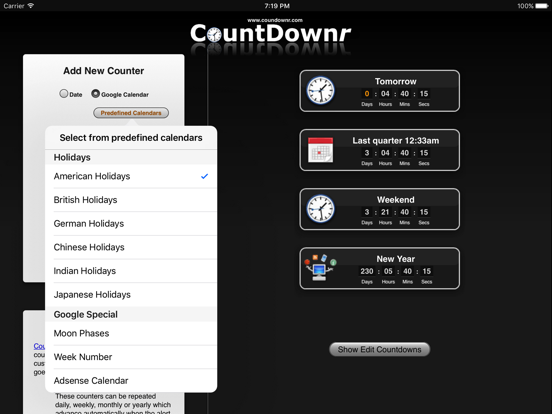Choose Japanese Holidays calendar

[x=131, y=295]
